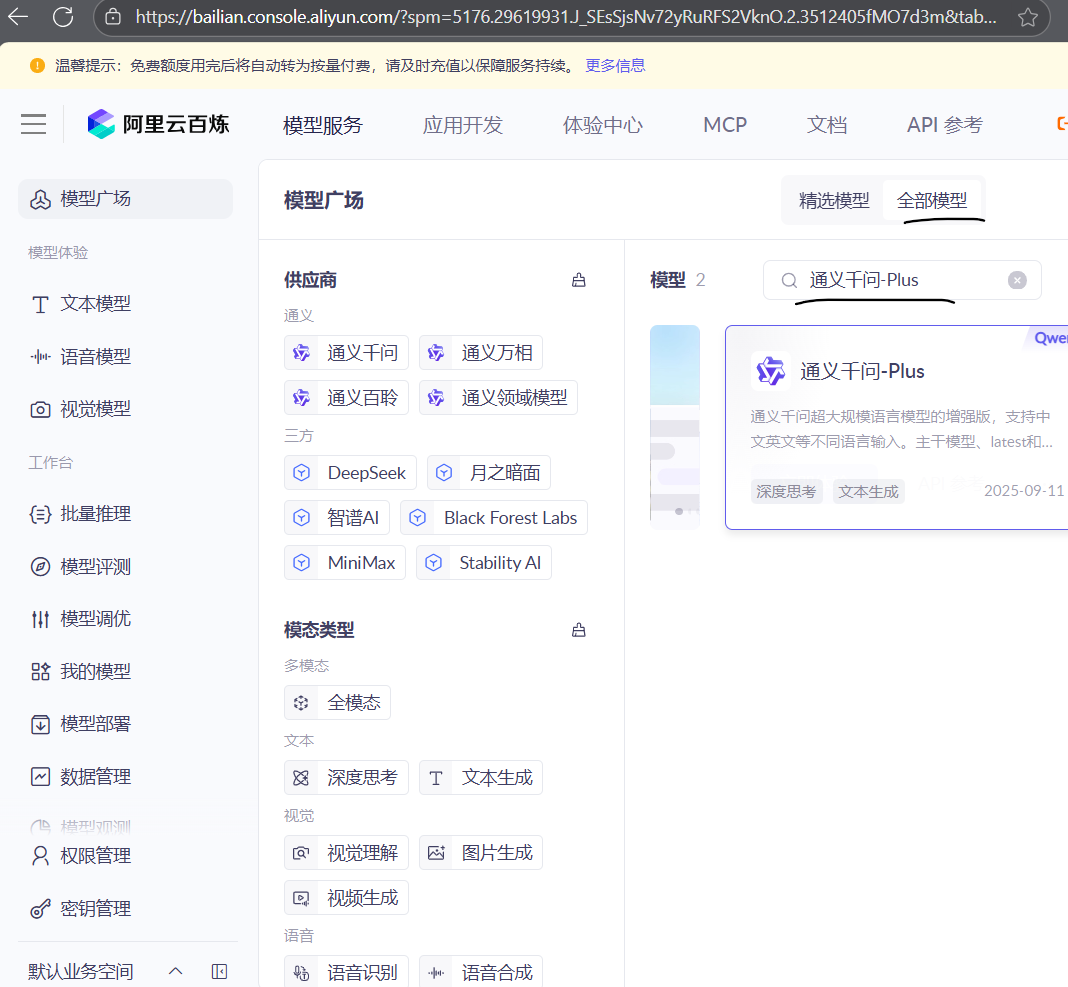
Task: Expand the hamburger navigation menu
Action: (33, 124)
